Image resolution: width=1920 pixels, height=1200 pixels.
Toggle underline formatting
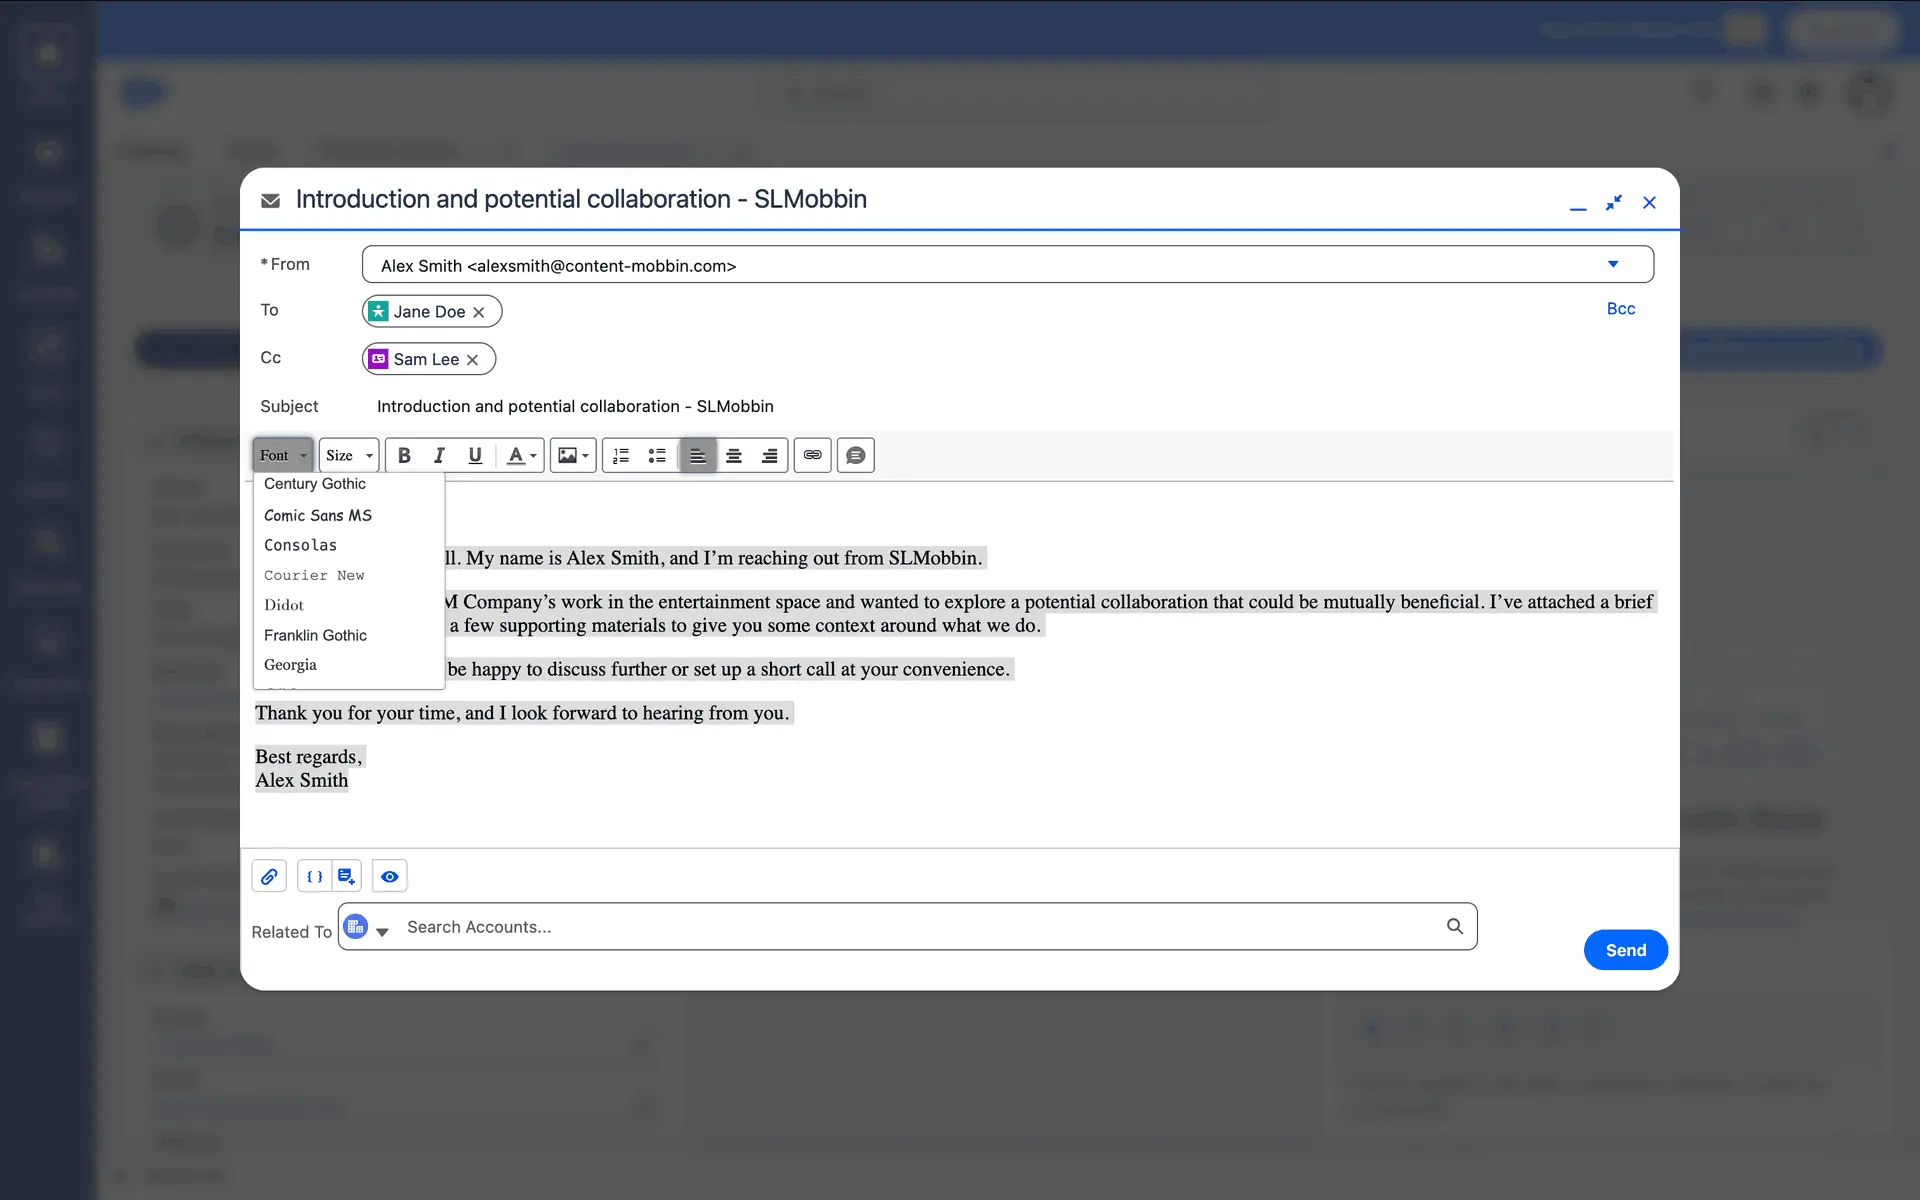click(x=475, y=456)
